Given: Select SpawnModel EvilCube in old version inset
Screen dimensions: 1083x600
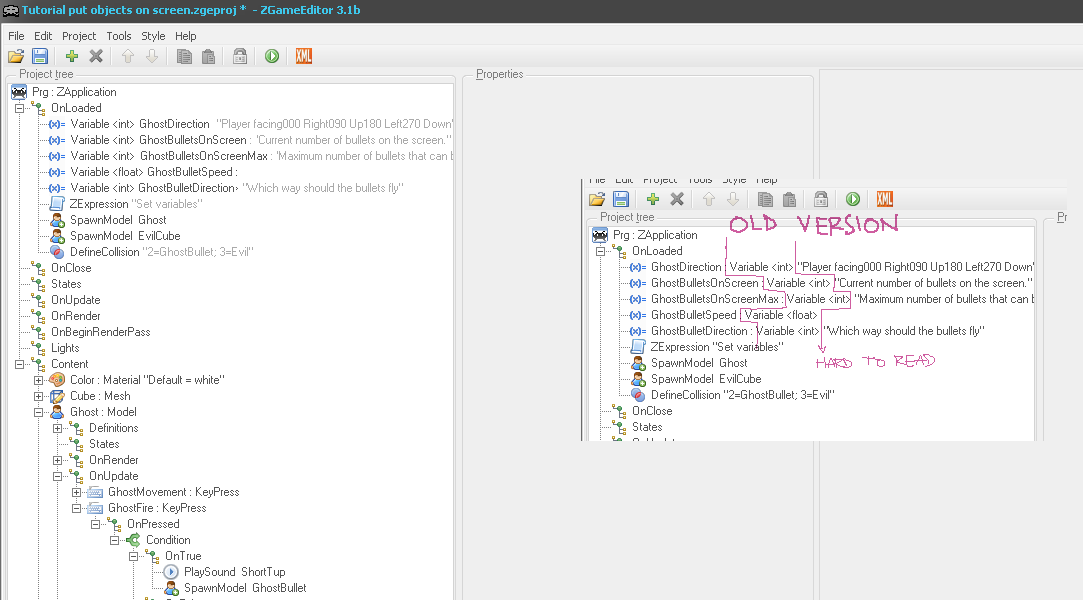Looking at the screenshot, I should (706, 379).
